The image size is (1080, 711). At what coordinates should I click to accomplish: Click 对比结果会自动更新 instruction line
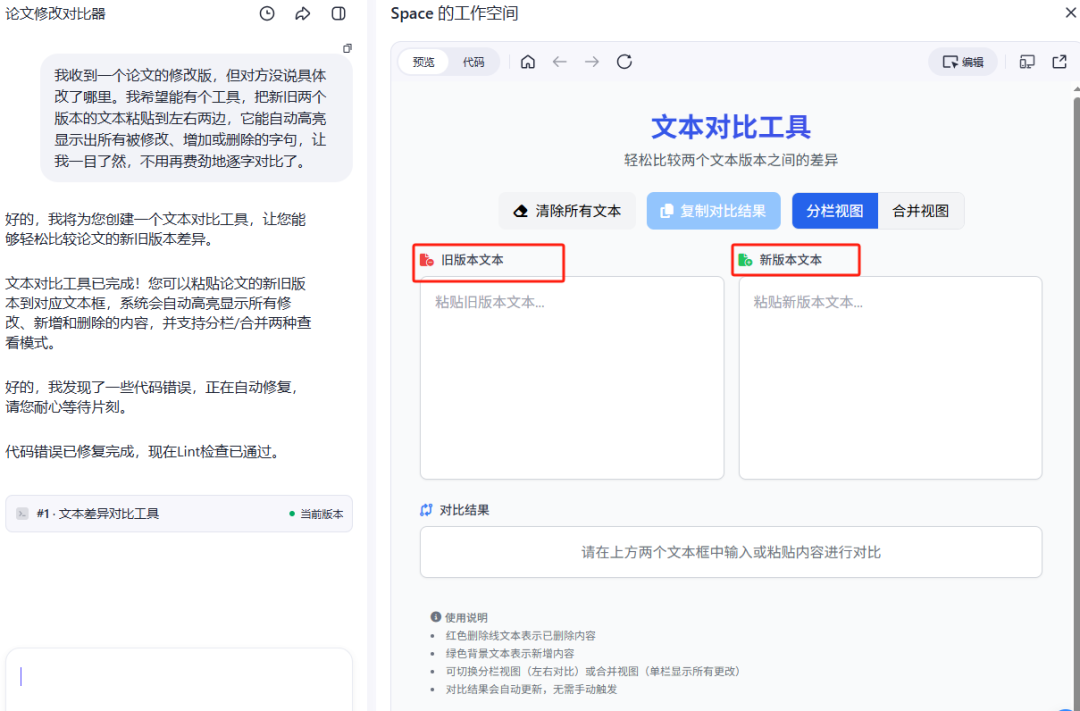pyautogui.click(x=532, y=689)
